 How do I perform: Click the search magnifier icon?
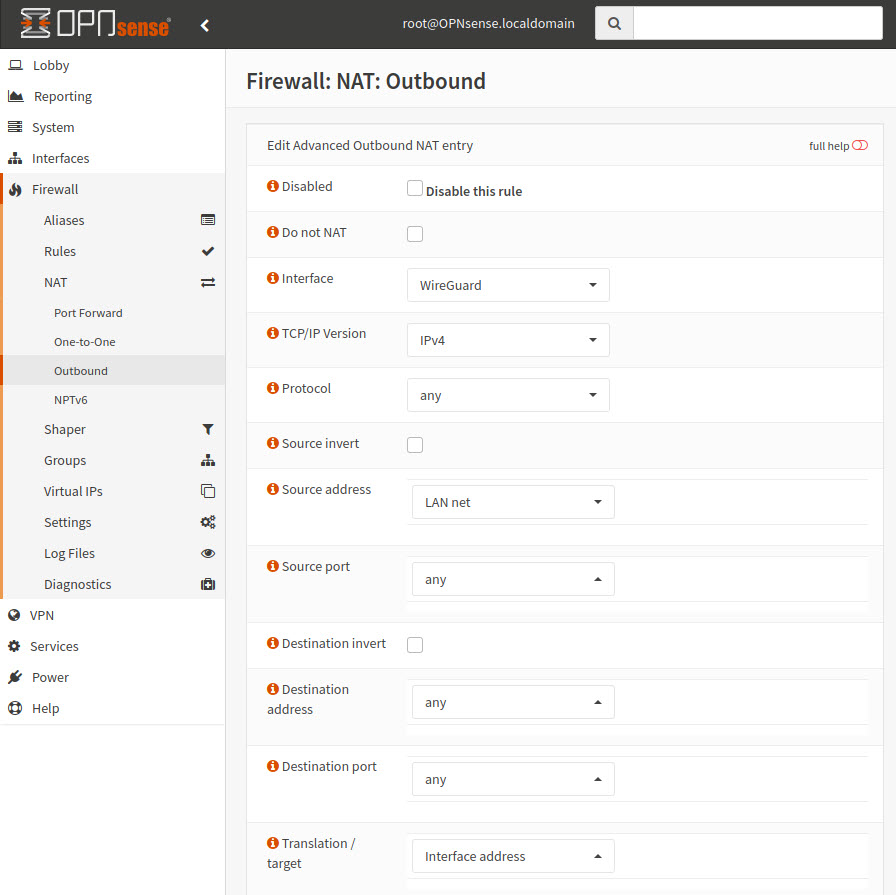tap(614, 24)
